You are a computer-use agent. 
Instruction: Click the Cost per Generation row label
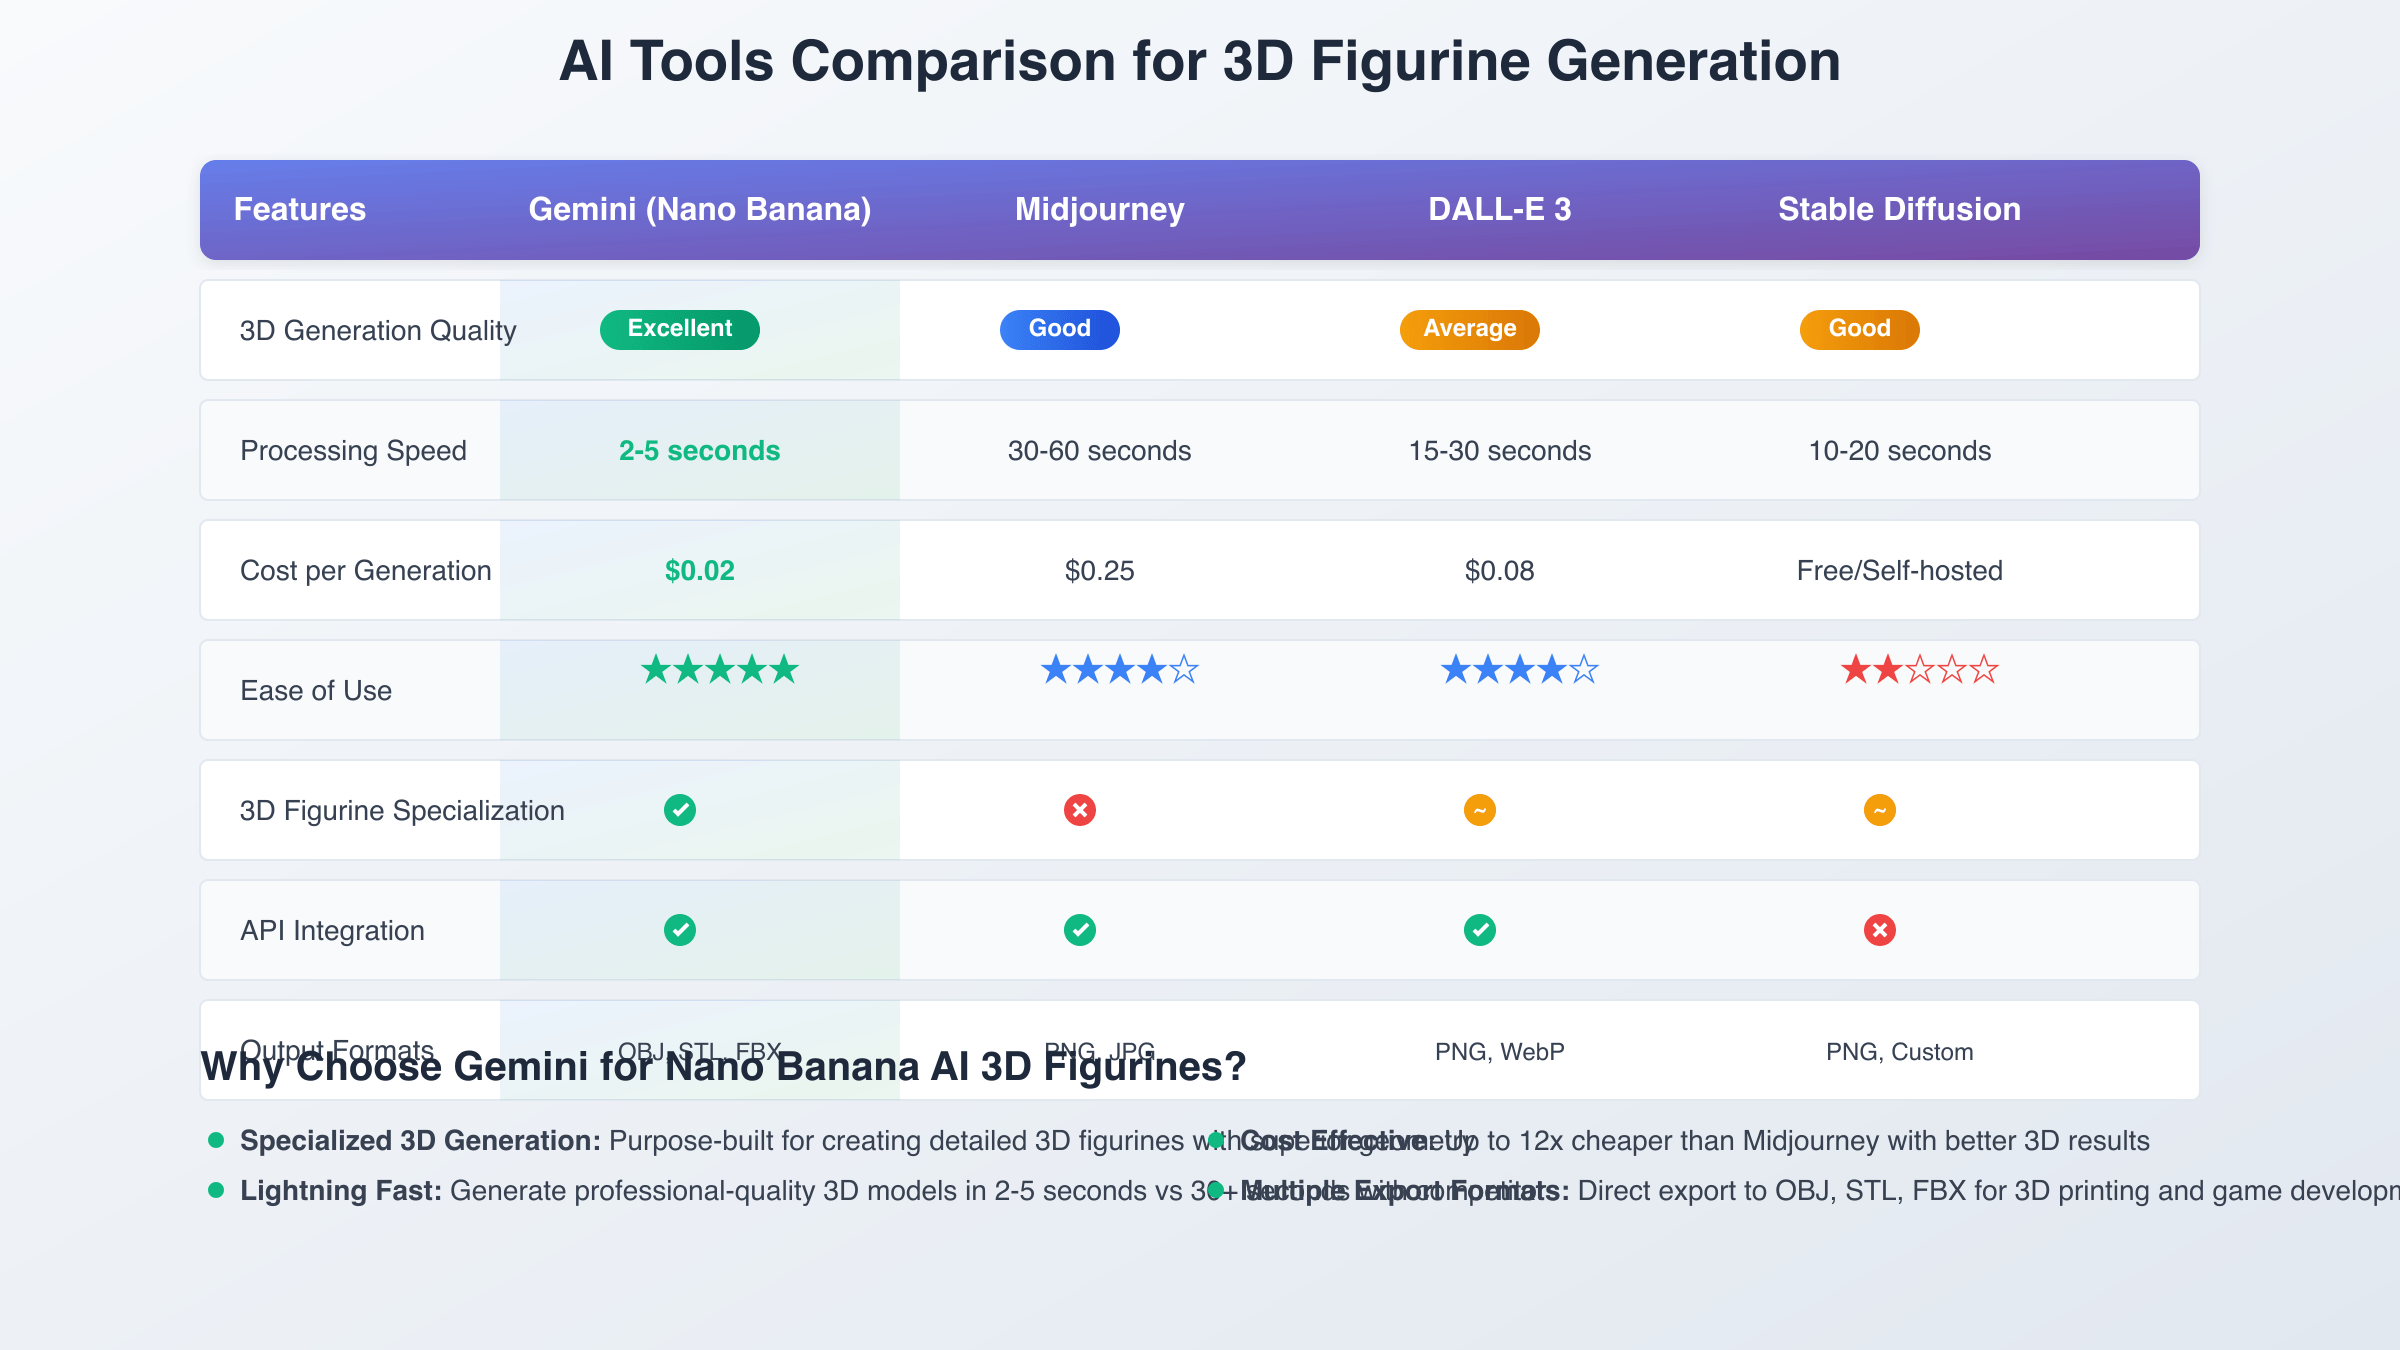point(366,571)
